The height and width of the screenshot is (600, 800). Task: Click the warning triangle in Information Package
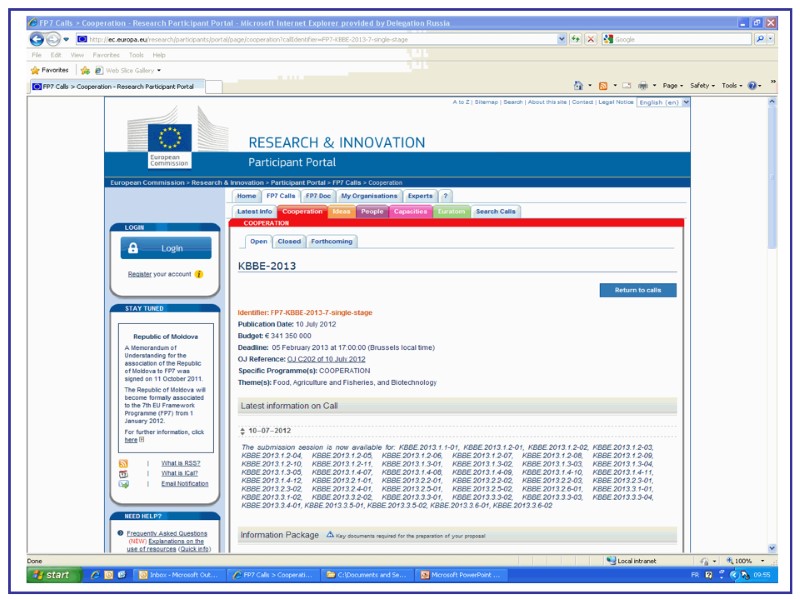(330, 534)
